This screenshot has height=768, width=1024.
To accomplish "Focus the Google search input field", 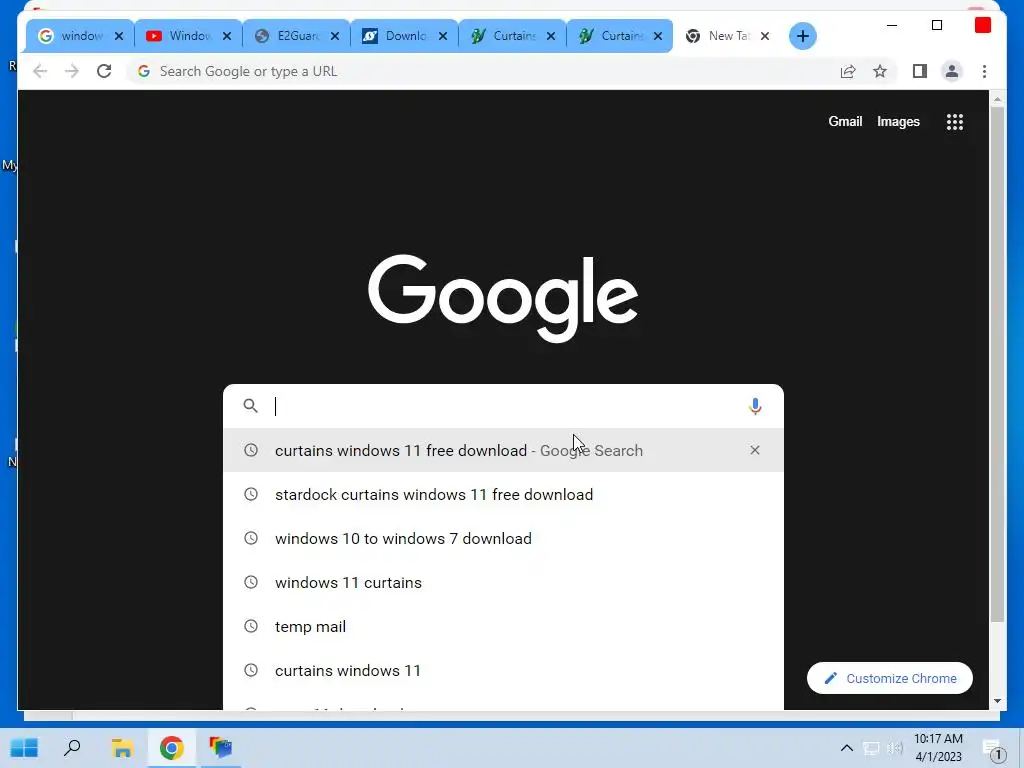I will [503, 406].
